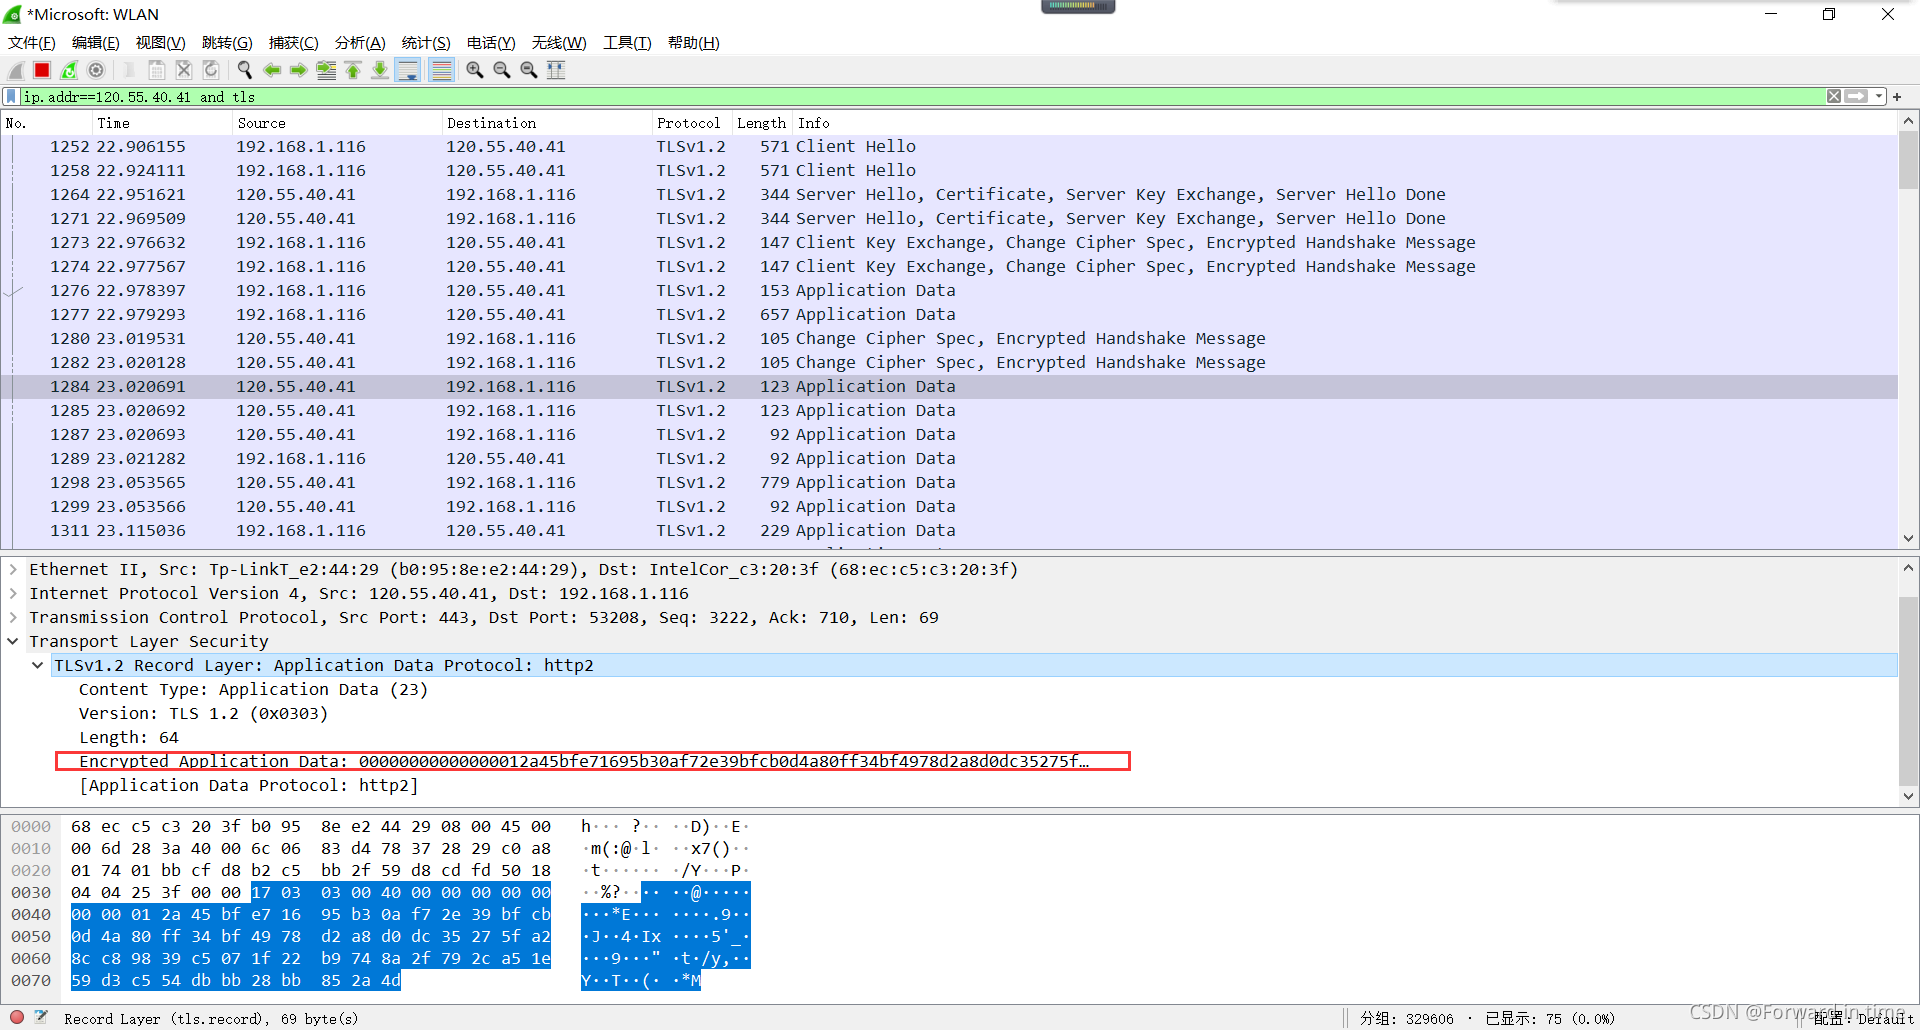This screenshot has width=1920, height=1030.
Task: Sort by Info column header
Action: pos(1344,123)
